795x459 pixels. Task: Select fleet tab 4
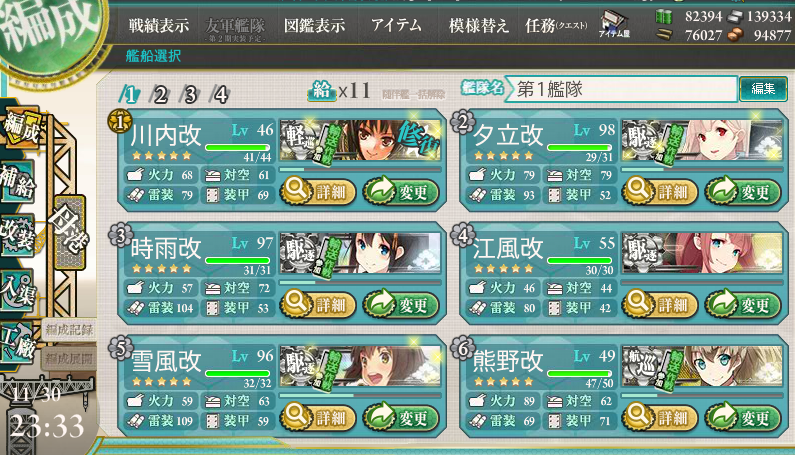[220, 94]
